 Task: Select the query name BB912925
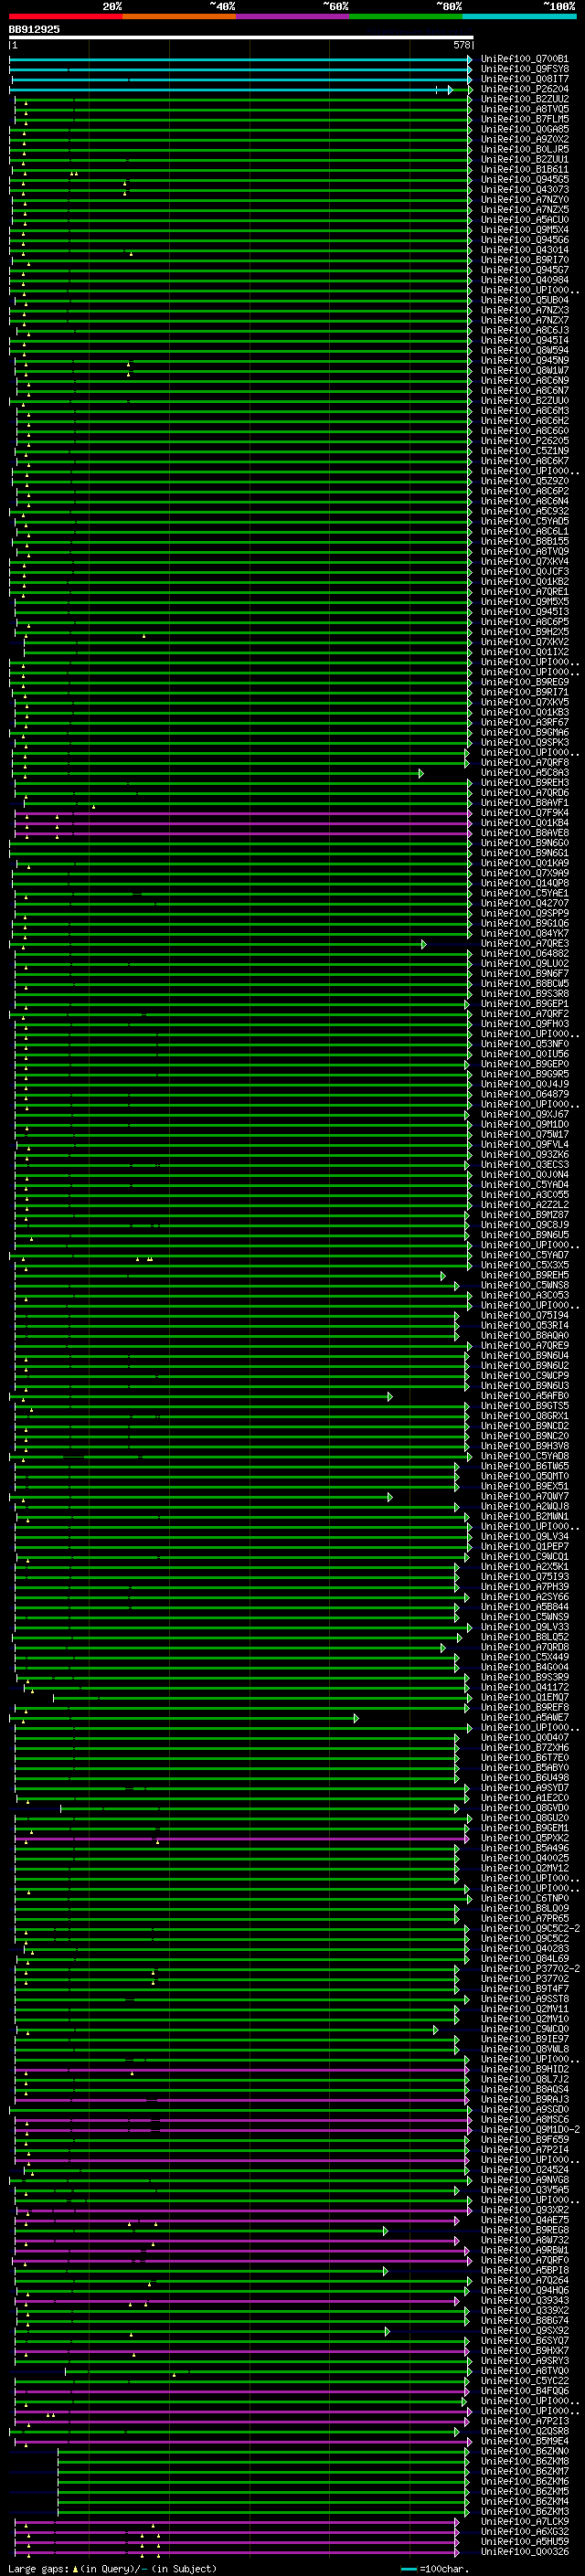[34, 29]
